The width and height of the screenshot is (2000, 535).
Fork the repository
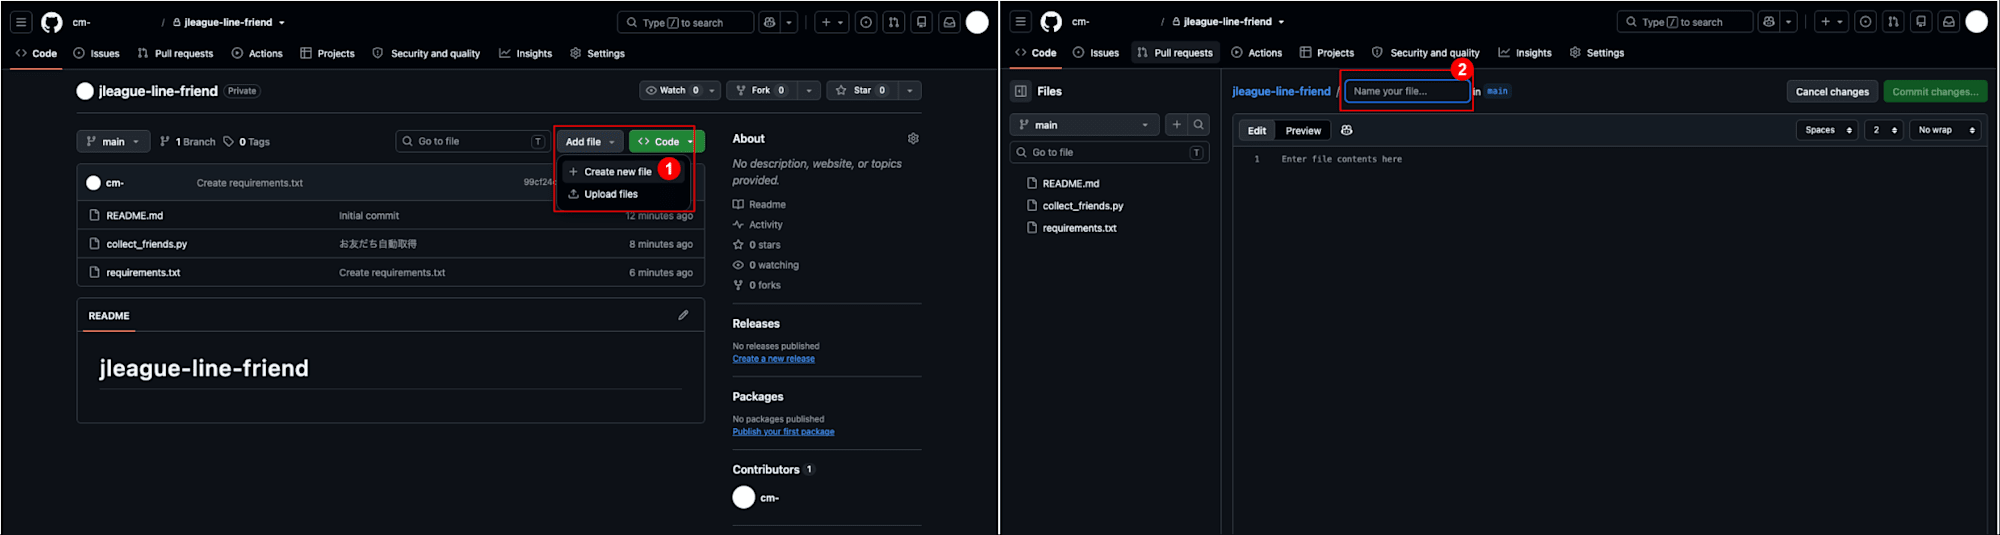tap(761, 90)
